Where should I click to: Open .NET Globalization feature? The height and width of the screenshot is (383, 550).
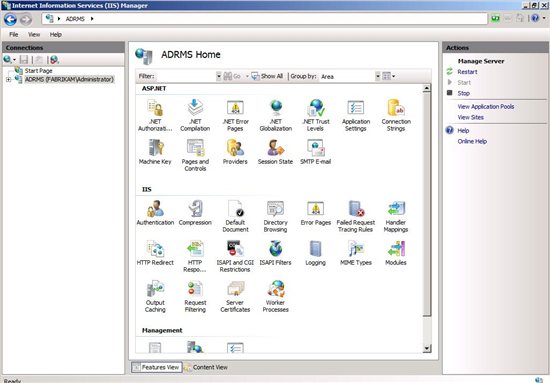click(275, 115)
